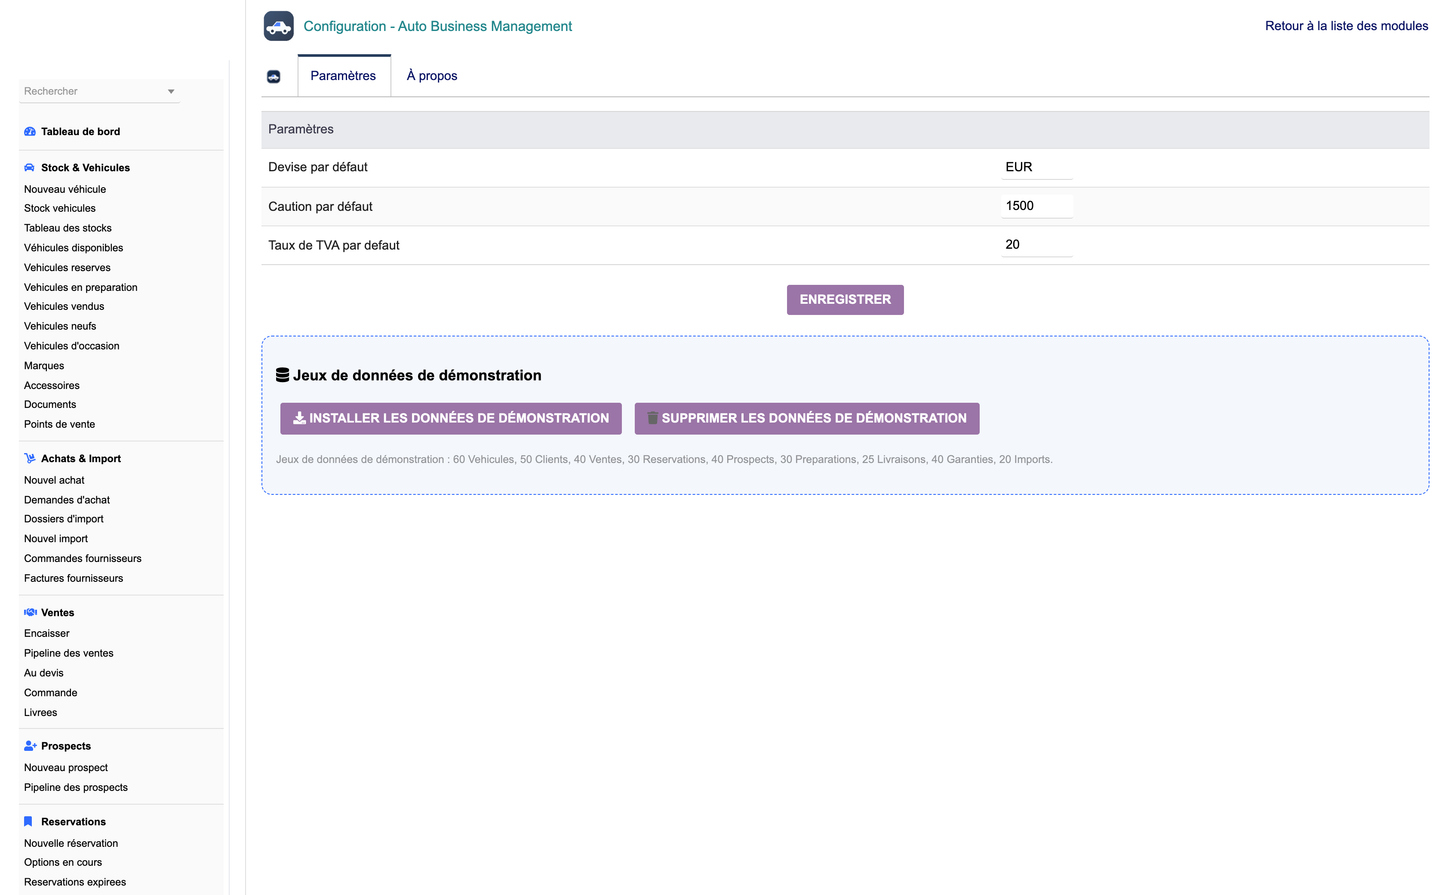Focus the Devise par défaut field
Viewport: 1445px width, 895px height.
tap(1037, 167)
